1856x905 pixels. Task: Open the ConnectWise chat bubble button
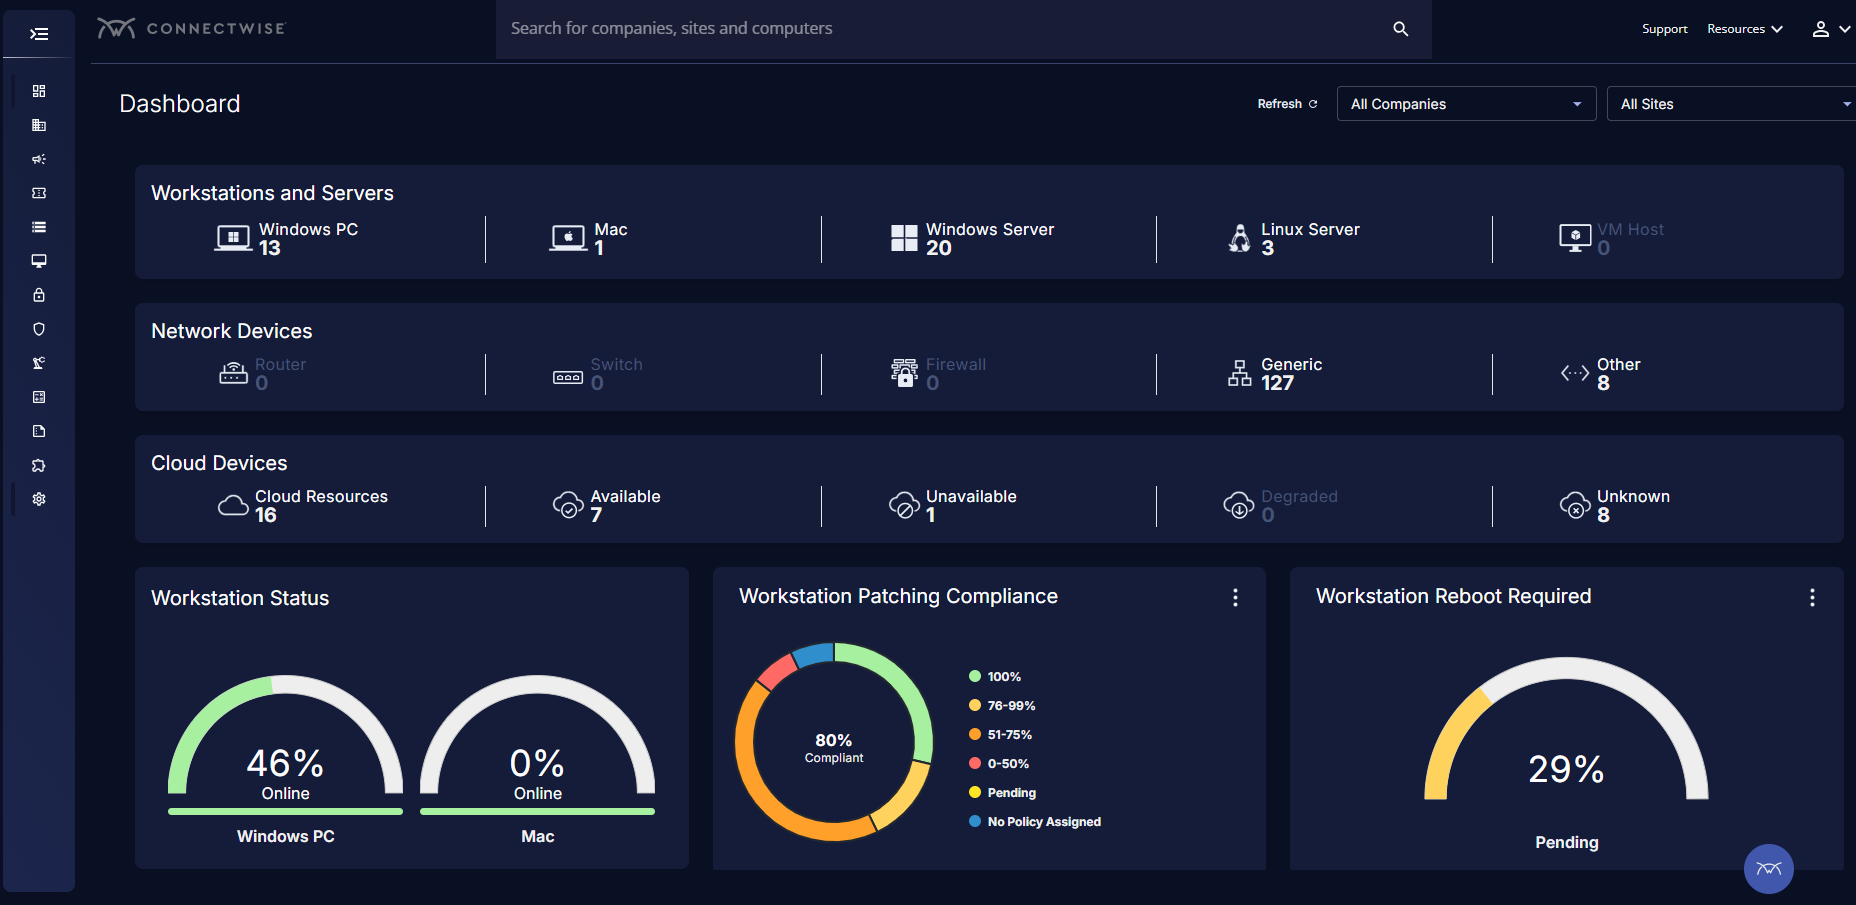[1769, 868]
